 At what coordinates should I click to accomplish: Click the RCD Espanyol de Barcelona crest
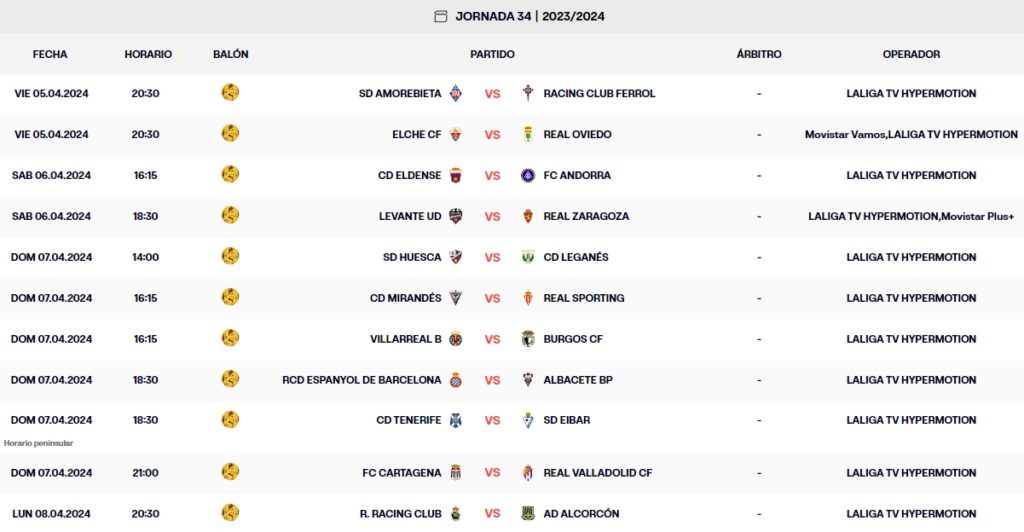click(456, 380)
